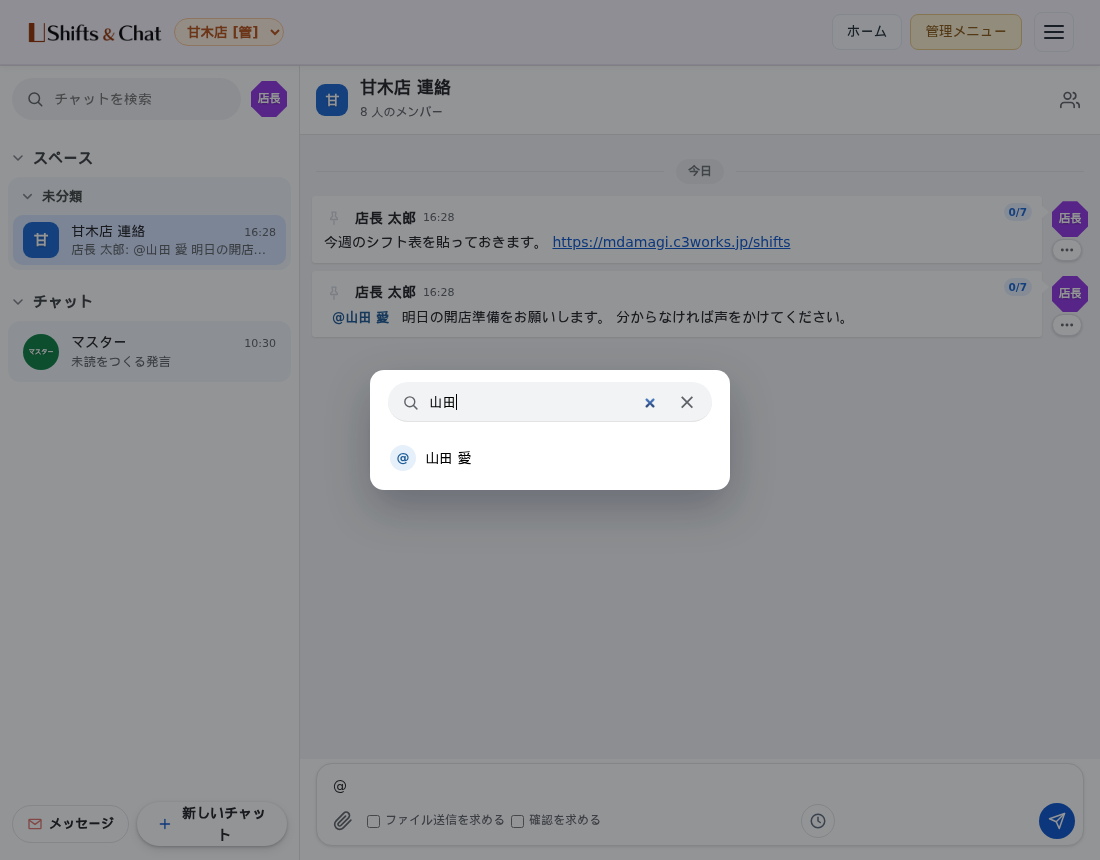This screenshot has width=1100, height=860.
Task: Go to ホーム
Action: 866,32
